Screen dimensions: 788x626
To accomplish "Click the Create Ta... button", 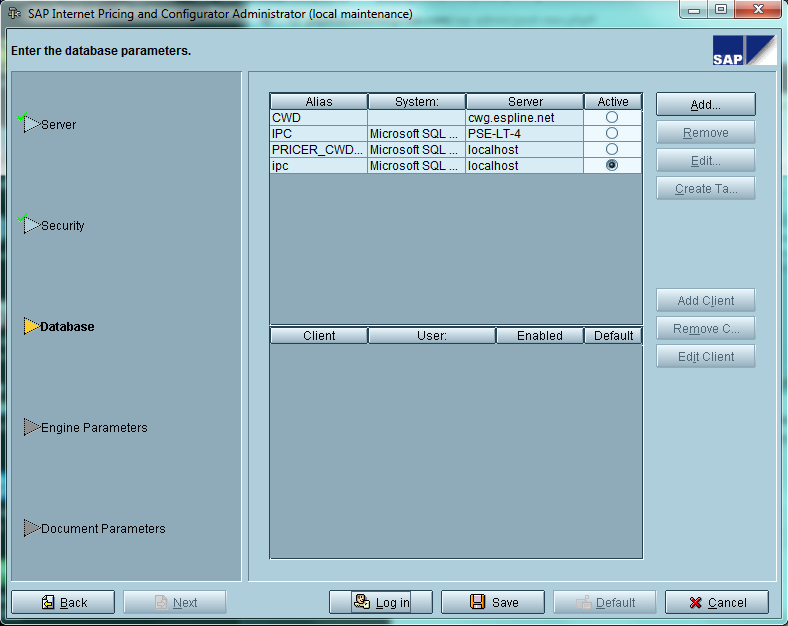I will [706, 189].
